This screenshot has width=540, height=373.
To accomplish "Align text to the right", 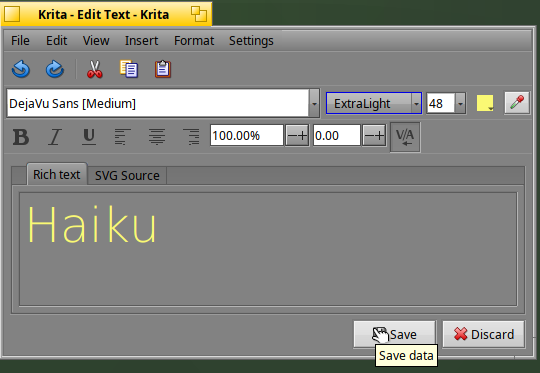I will point(191,137).
